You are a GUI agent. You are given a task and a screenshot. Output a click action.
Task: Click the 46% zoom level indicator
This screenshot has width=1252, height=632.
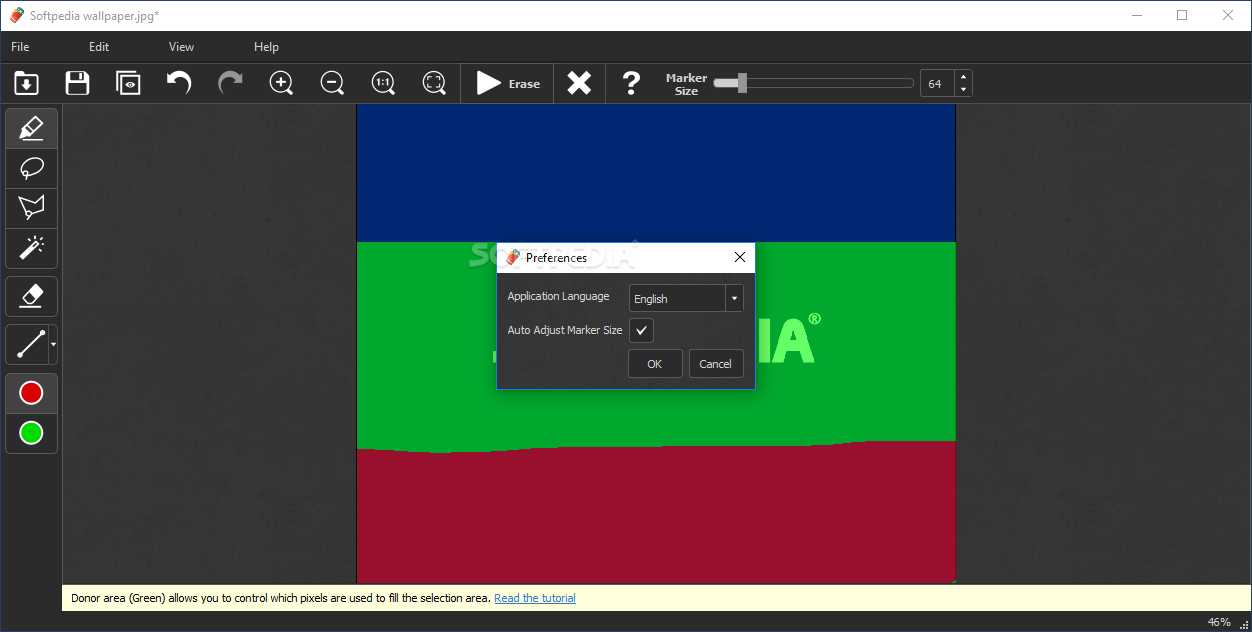[1219, 622]
